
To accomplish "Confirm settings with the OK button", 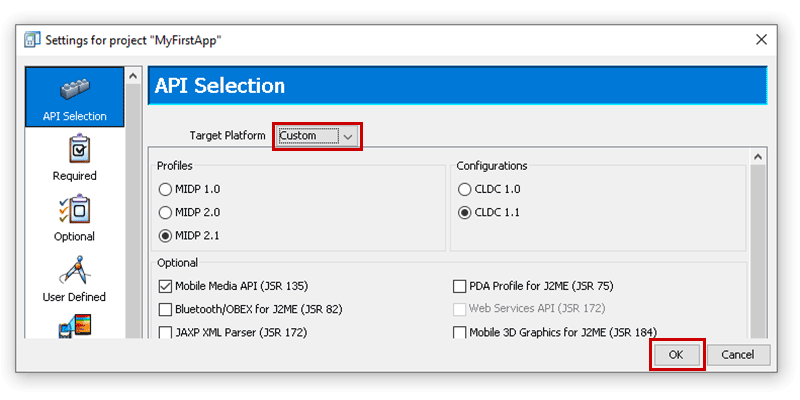I will 677,355.
